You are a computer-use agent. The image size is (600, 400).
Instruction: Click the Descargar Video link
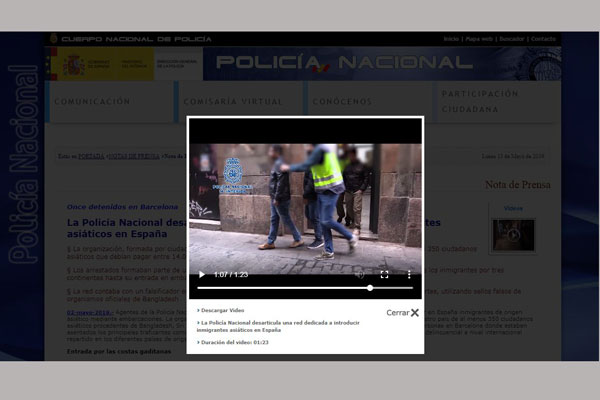pyautogui.click(x=220, y=310)
